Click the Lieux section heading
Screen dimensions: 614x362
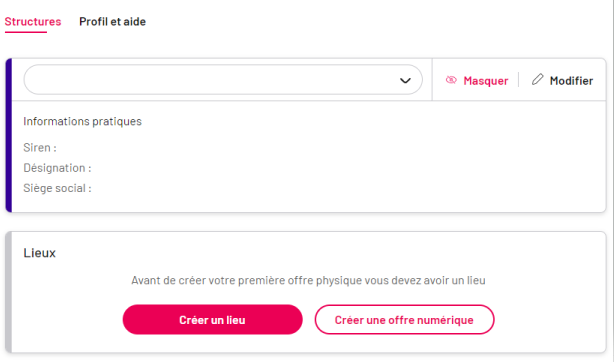40,253
